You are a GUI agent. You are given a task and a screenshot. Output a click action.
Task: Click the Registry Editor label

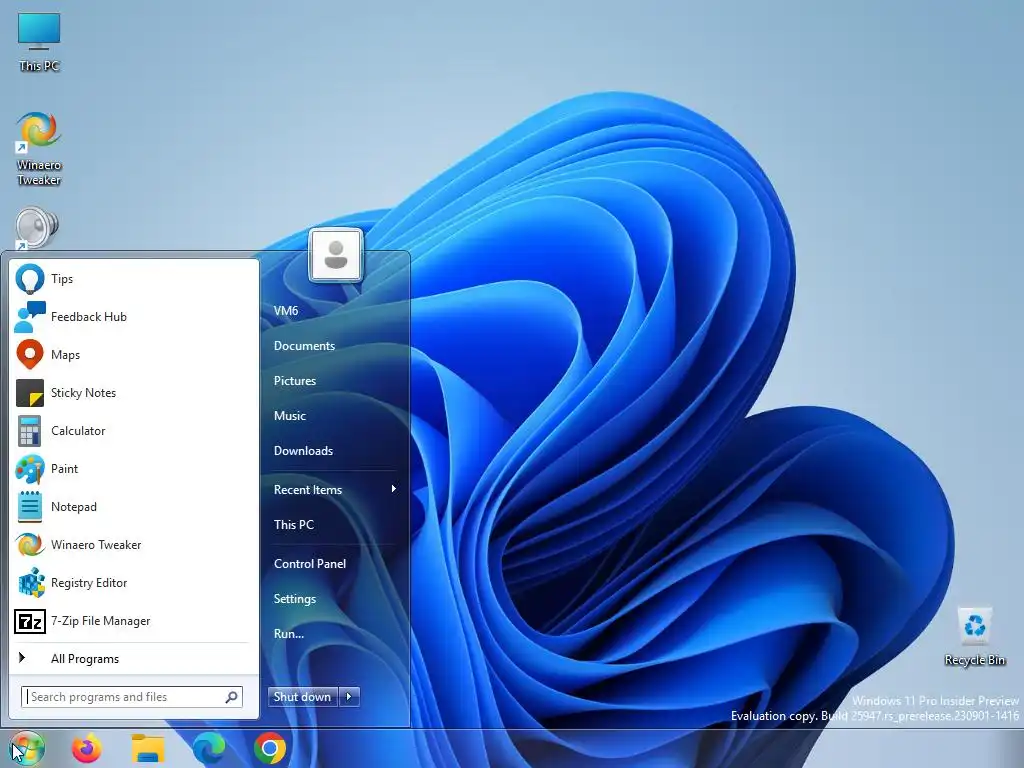coord(89,583)
